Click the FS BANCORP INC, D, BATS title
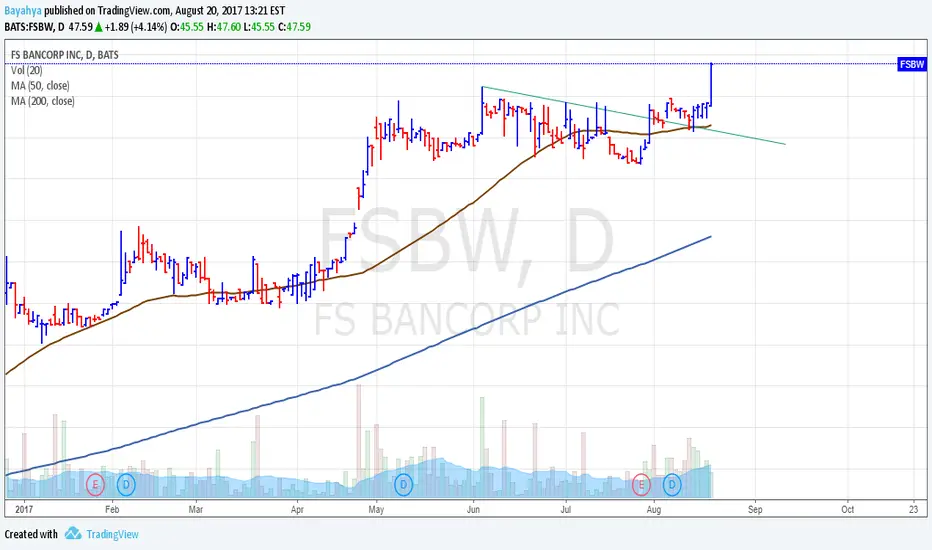This screenshot has height=550, width=932. tap(65, 55)
